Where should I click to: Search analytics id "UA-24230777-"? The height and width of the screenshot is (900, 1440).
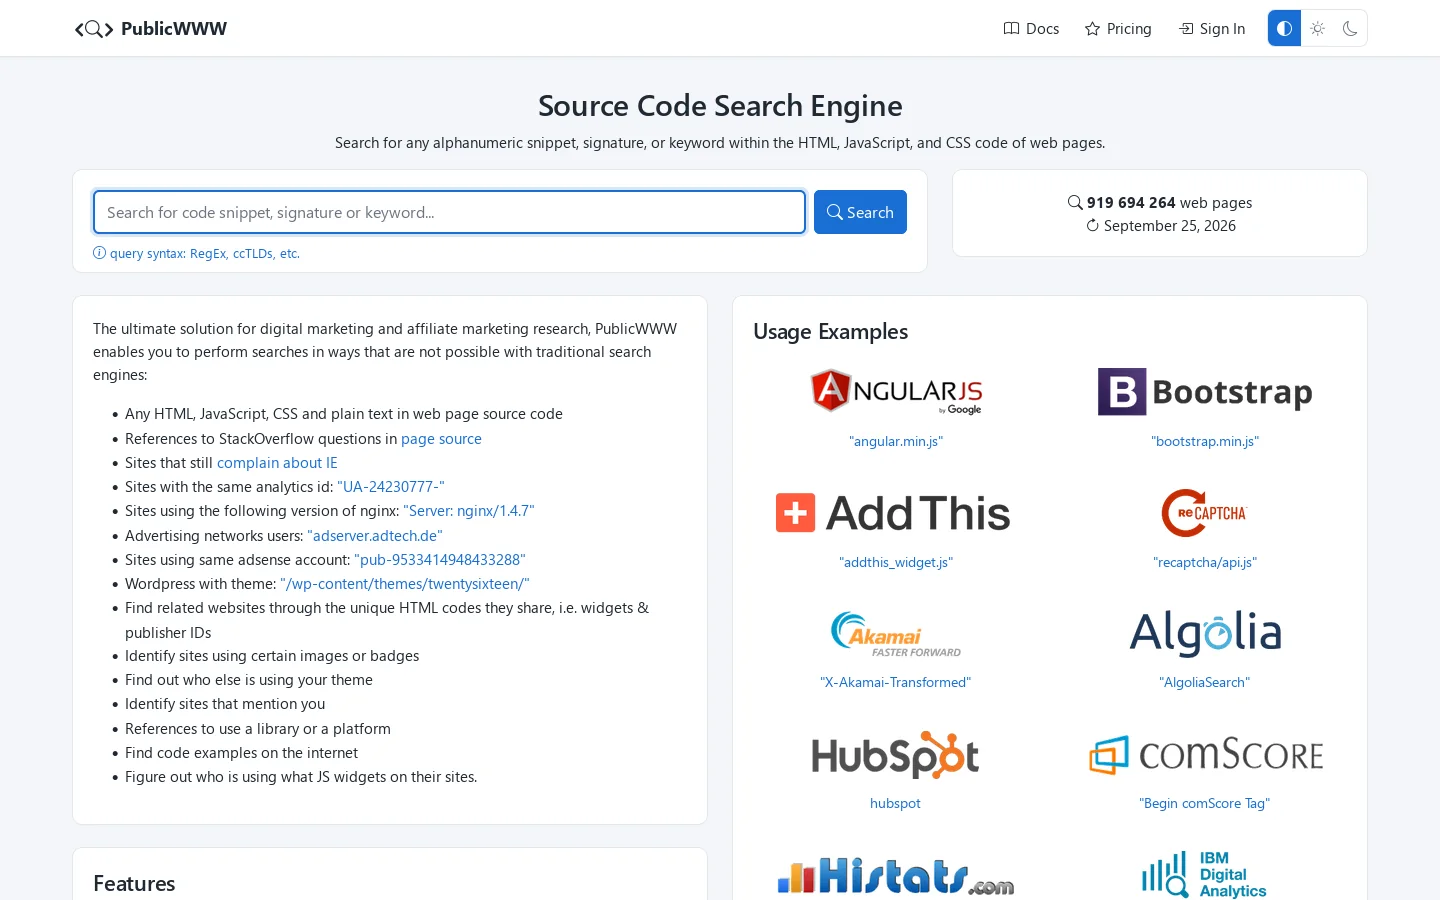tap(391, 487)
